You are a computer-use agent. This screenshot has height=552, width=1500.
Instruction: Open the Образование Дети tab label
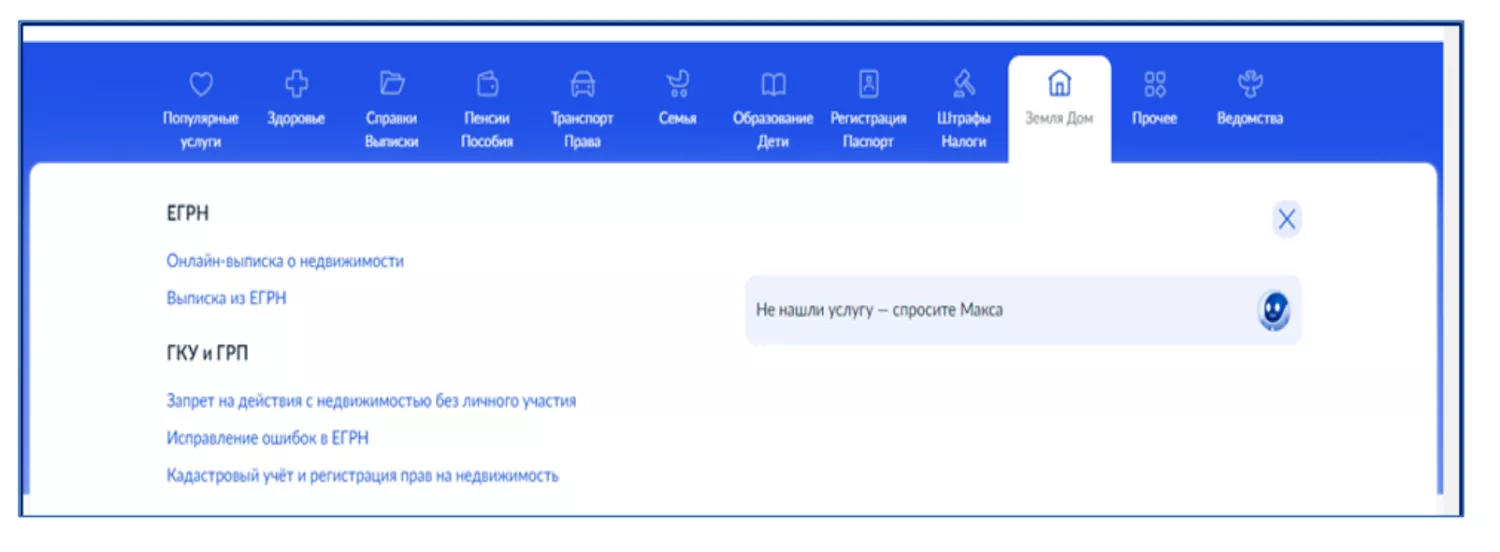pos(773,130)
